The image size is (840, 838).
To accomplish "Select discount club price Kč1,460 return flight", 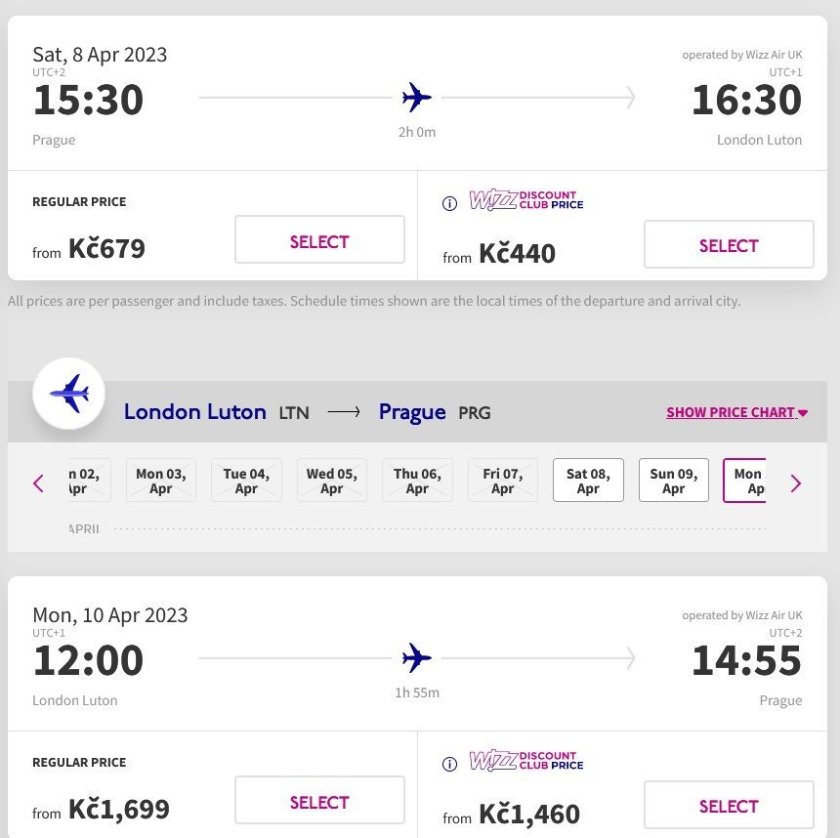I will pos(728,806).
